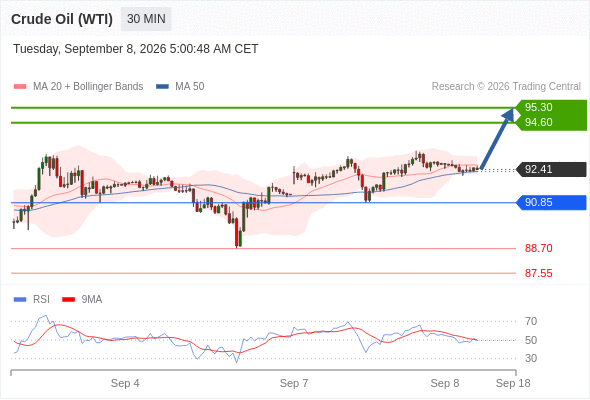Click the Crude Oil (WTI) chart title

pyautogui.click(x=62, y=19)
